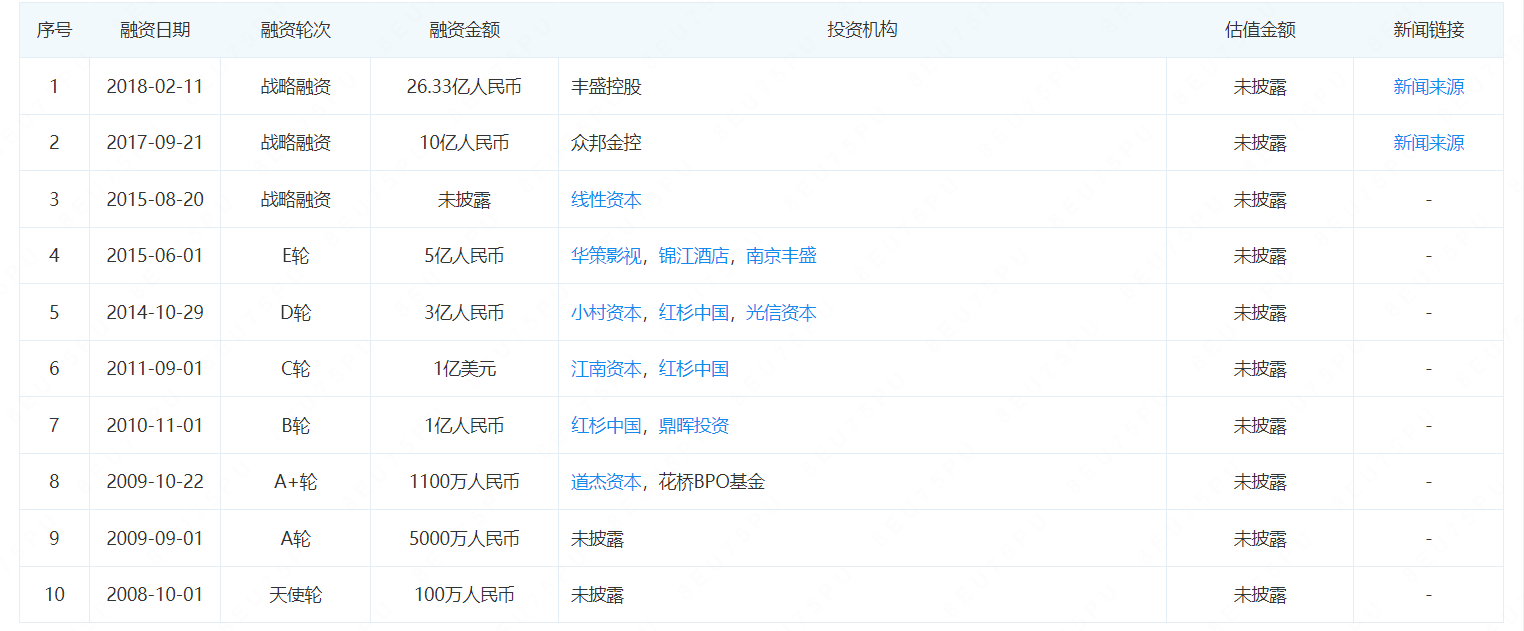The width and height of the screenshot is (1524, 631).
Task: Click the 融资金额 column header
Action: click(464, 30)
